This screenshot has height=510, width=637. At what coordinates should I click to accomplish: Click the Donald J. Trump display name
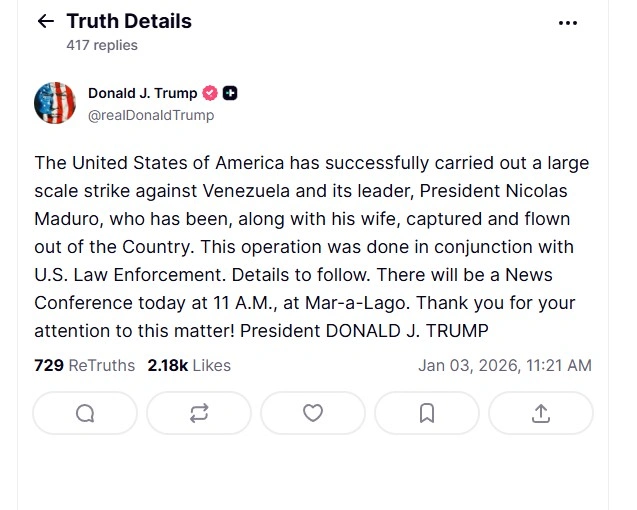click(142, 93)
